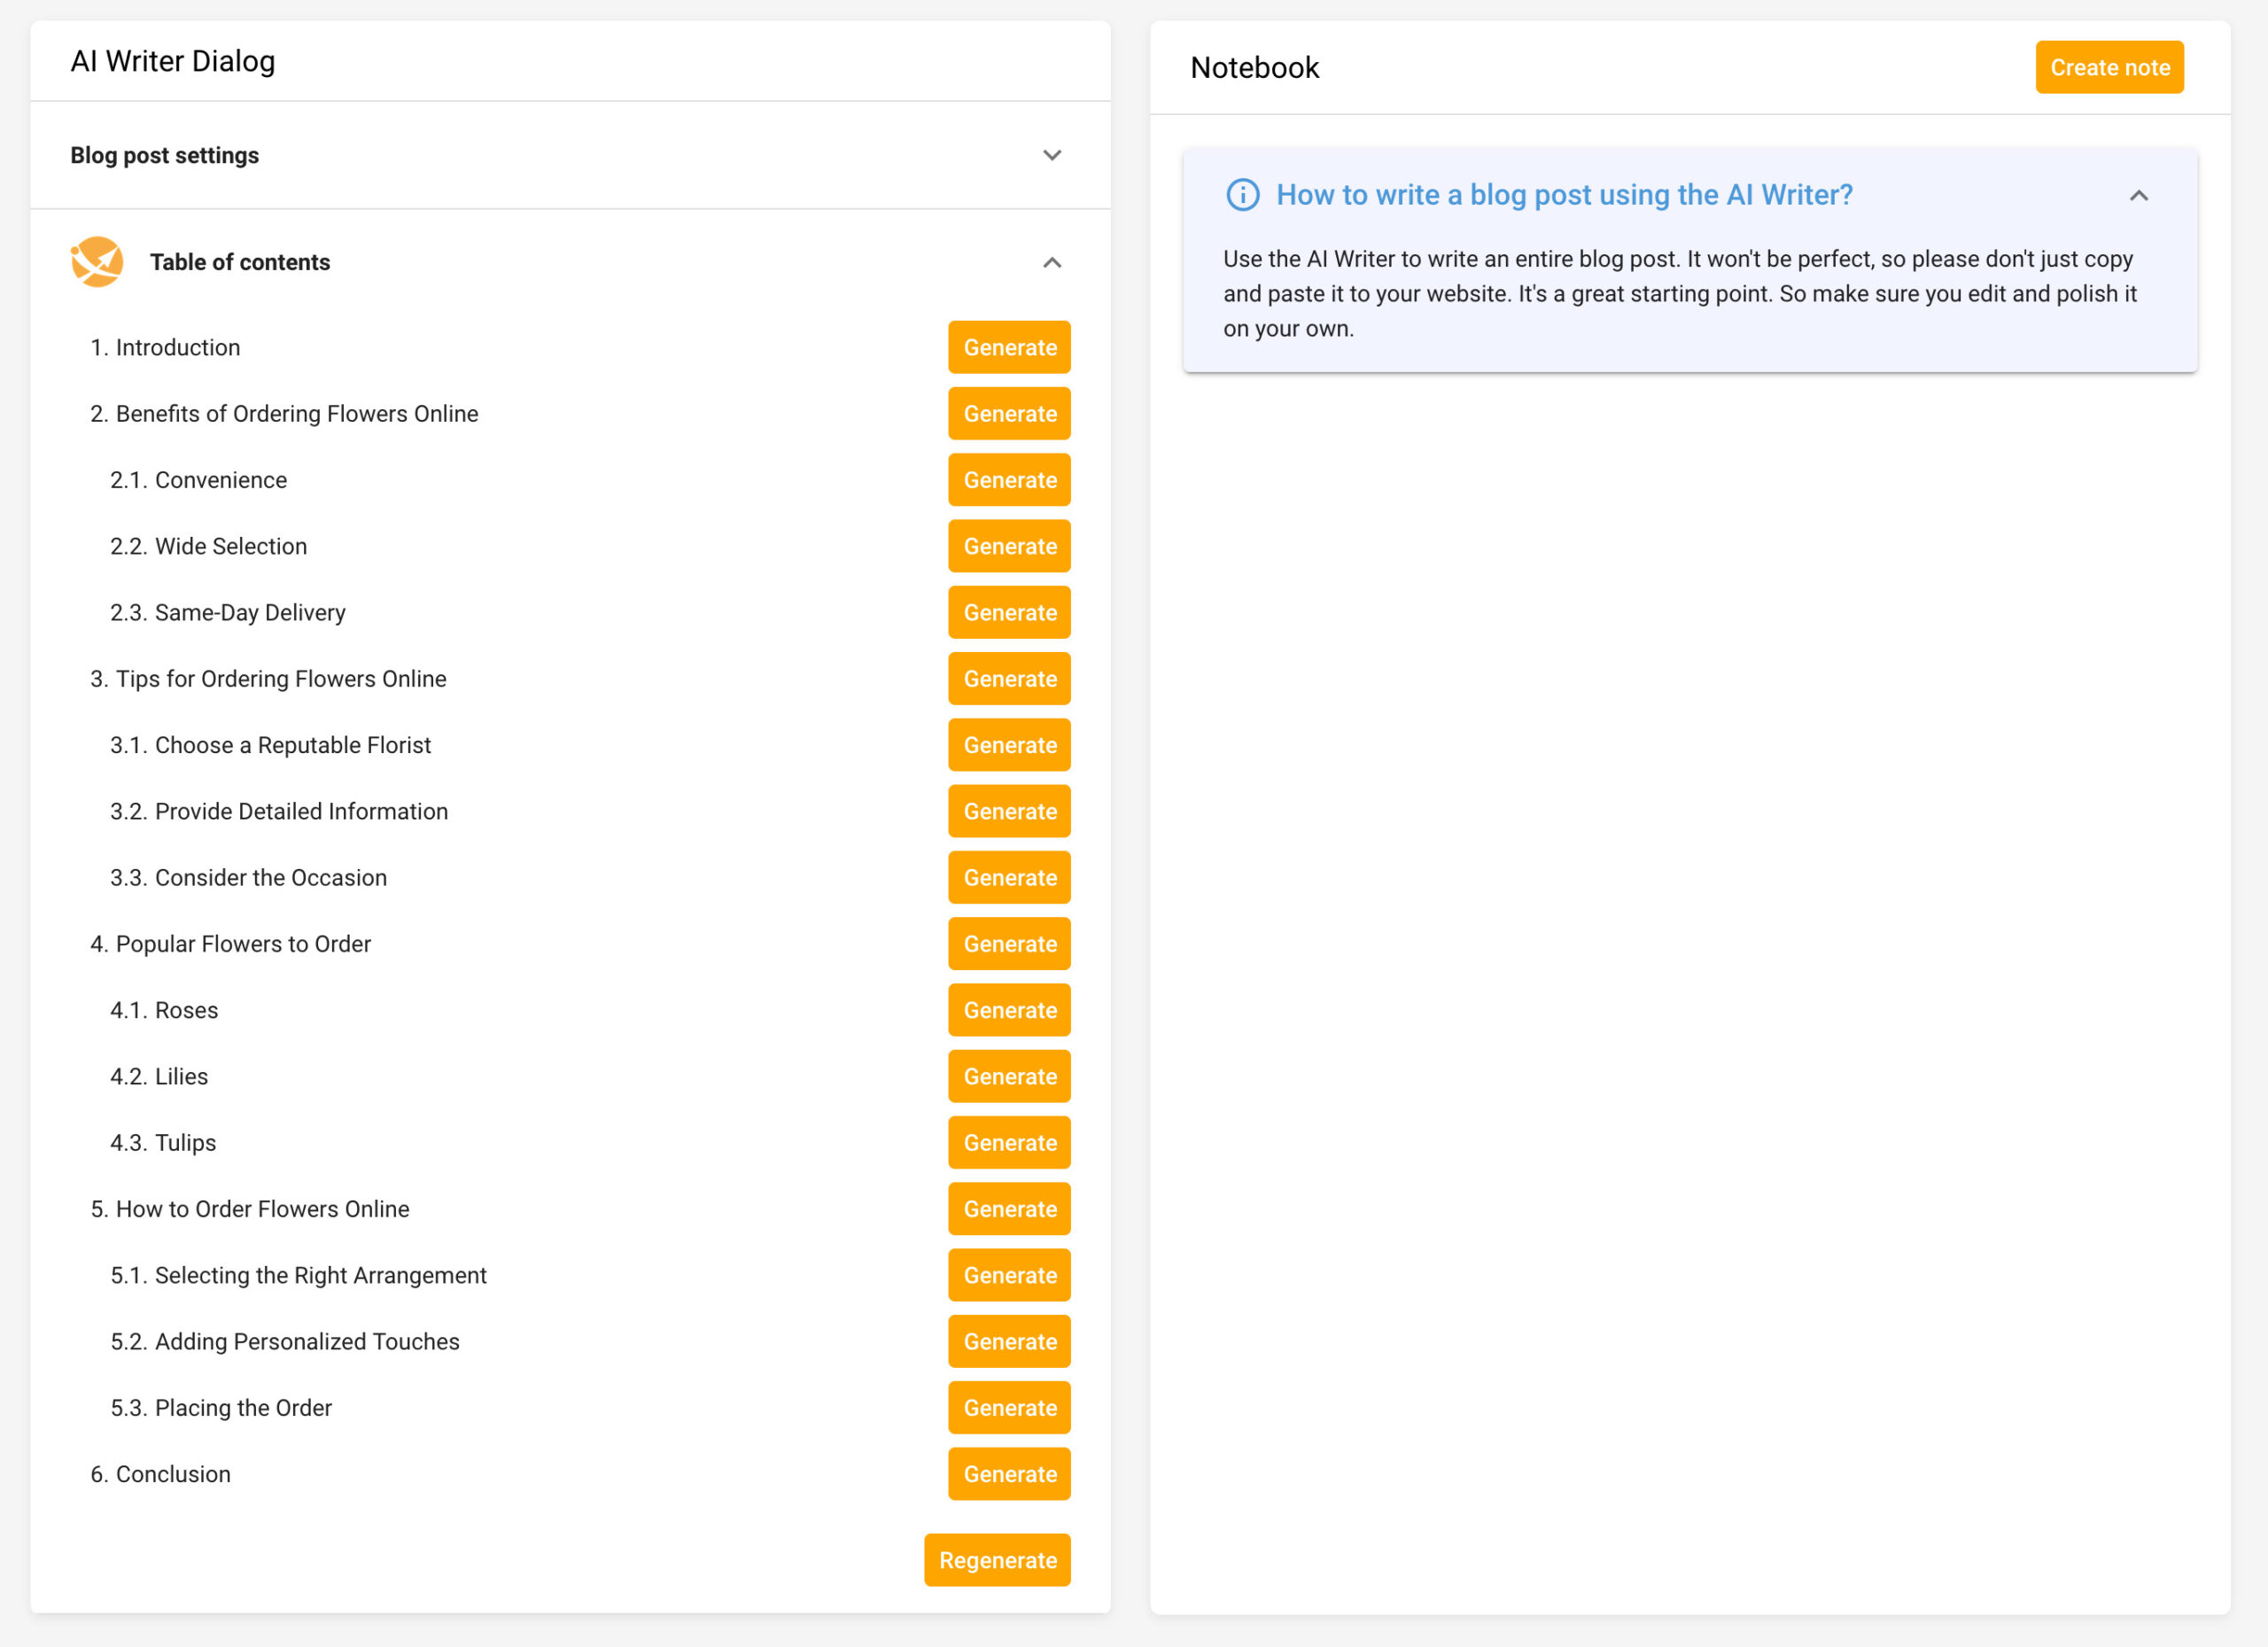Expand the Blog post settings chevron
2268x1647 pixels.
(1051, 155)
